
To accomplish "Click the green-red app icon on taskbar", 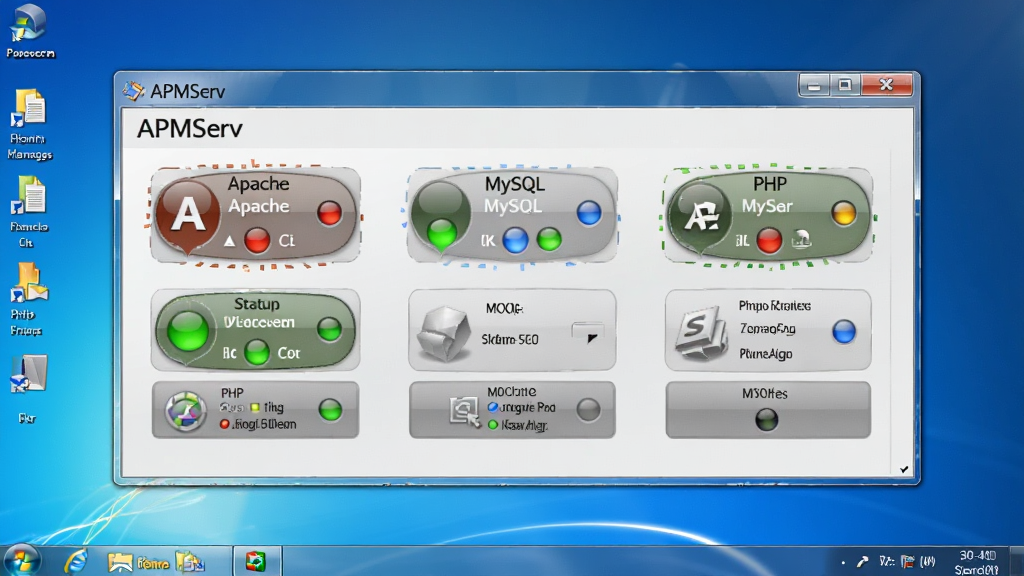I will pos(255,562).
